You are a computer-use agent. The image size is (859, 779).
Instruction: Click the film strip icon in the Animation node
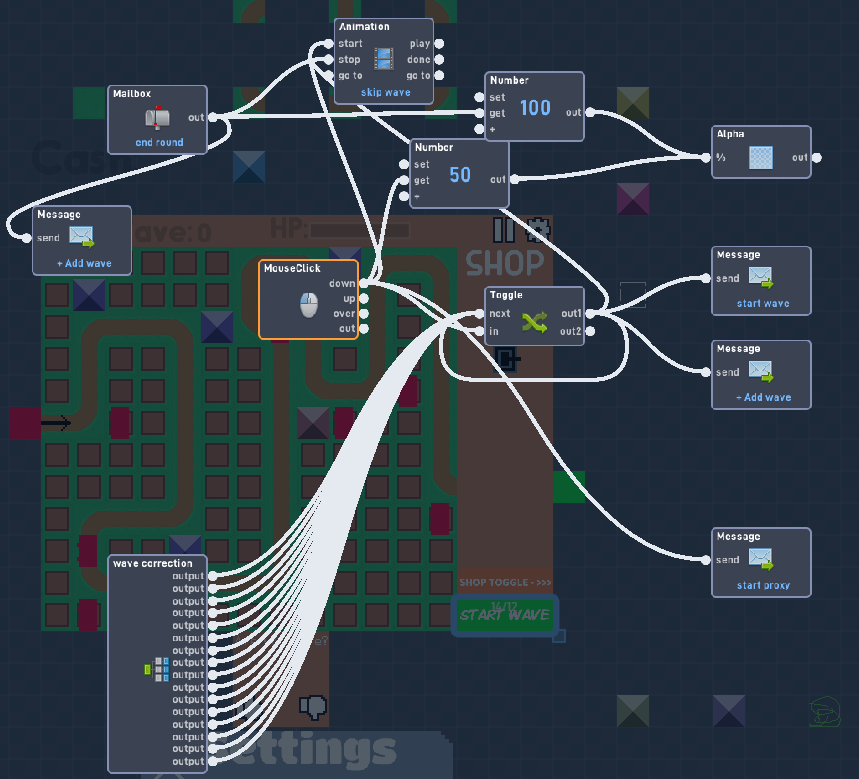point(383,59)
